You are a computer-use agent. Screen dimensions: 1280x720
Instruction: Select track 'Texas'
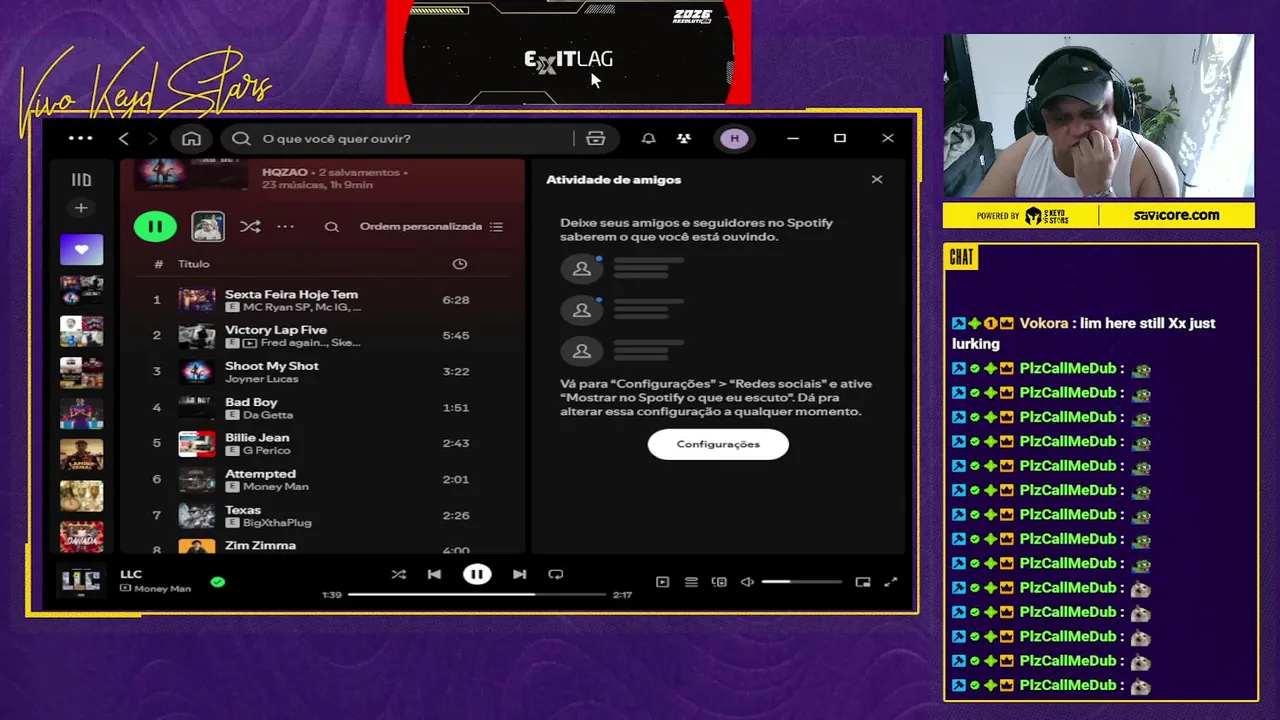point(243,510)
